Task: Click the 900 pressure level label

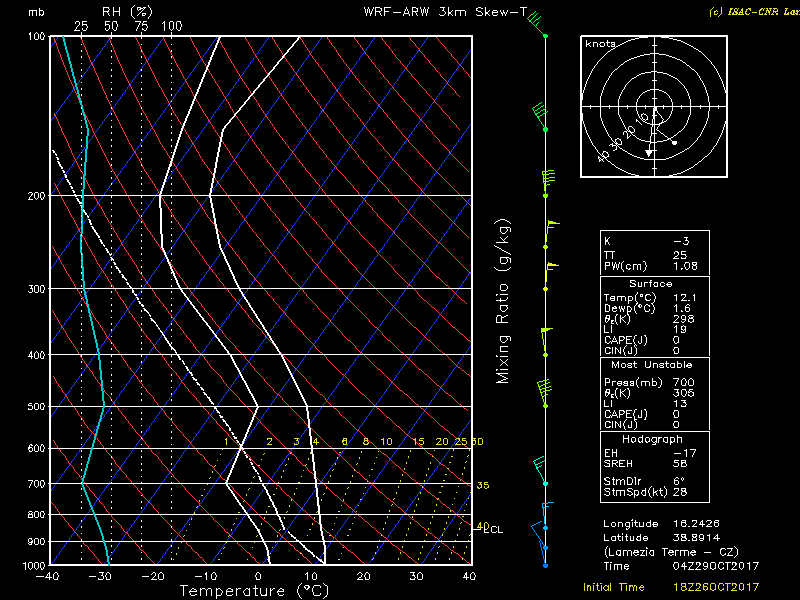Action: [36, 541]
